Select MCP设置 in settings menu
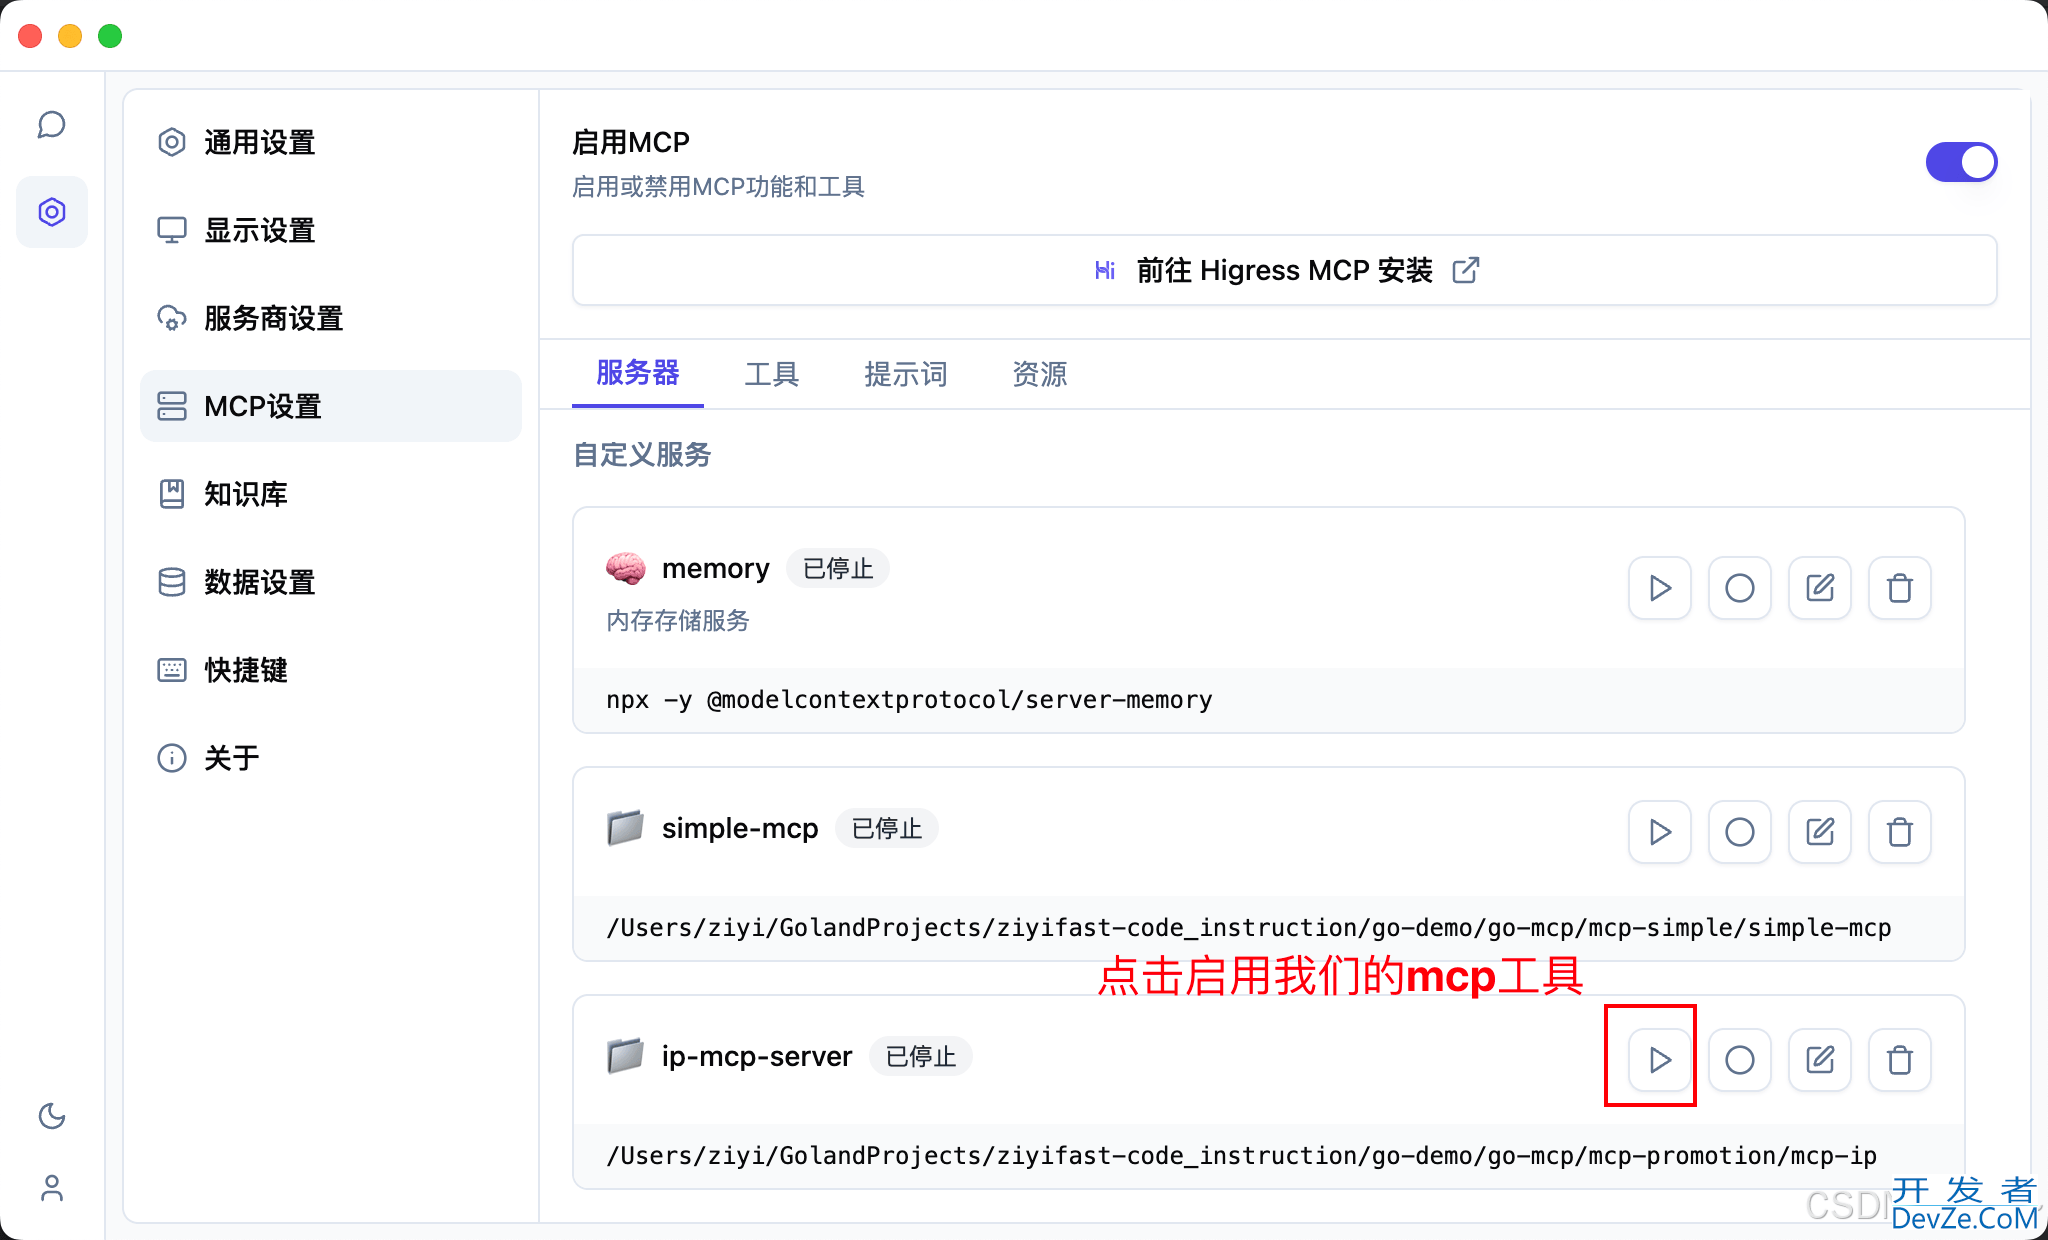The width and height of the screenshot is (2048, 1240). click(x=331, y=406)
